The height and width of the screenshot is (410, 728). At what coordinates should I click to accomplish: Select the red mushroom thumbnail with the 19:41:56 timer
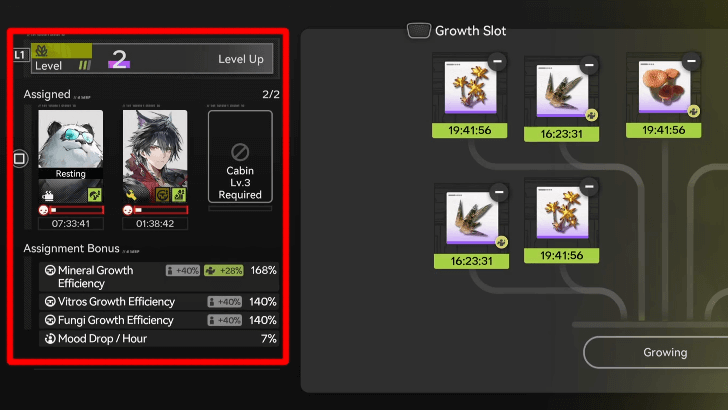(x=664, y=88)
